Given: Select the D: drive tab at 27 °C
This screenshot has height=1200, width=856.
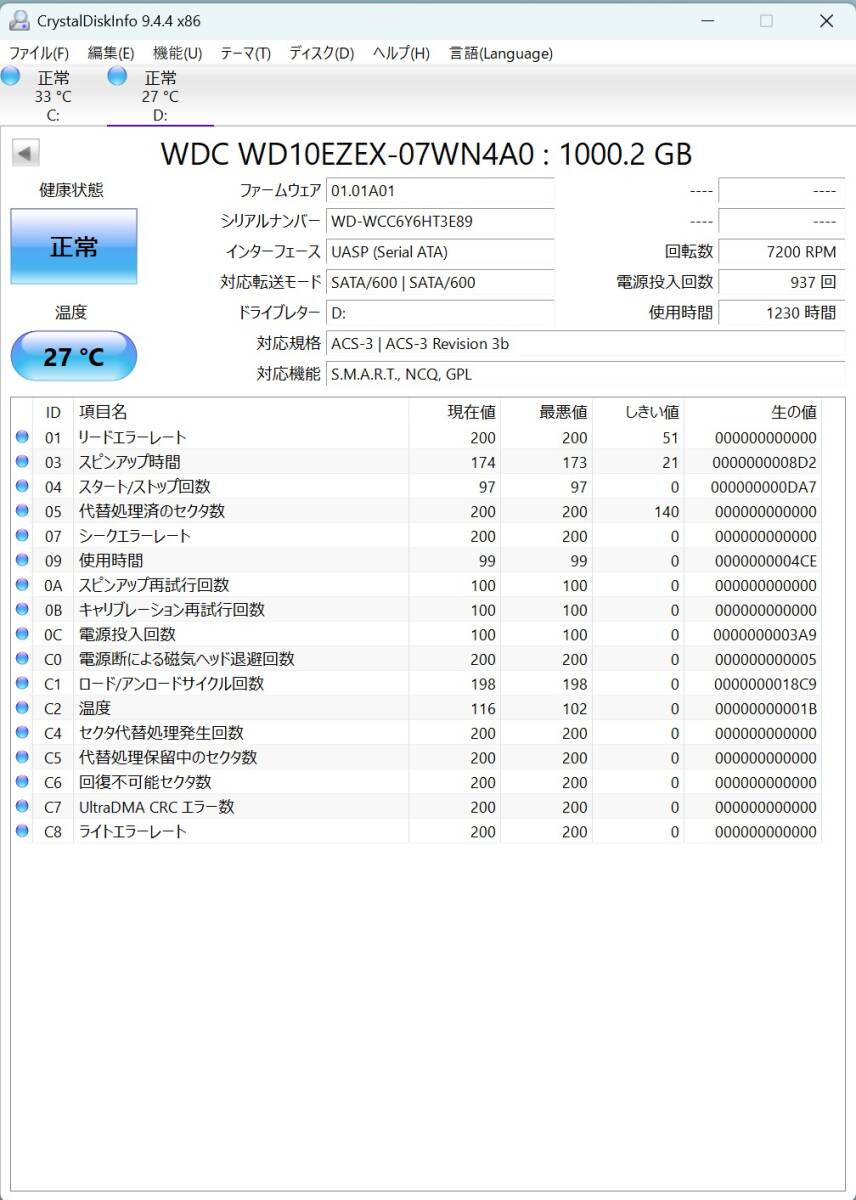Looking at the screenshot, I should point(160,96).
